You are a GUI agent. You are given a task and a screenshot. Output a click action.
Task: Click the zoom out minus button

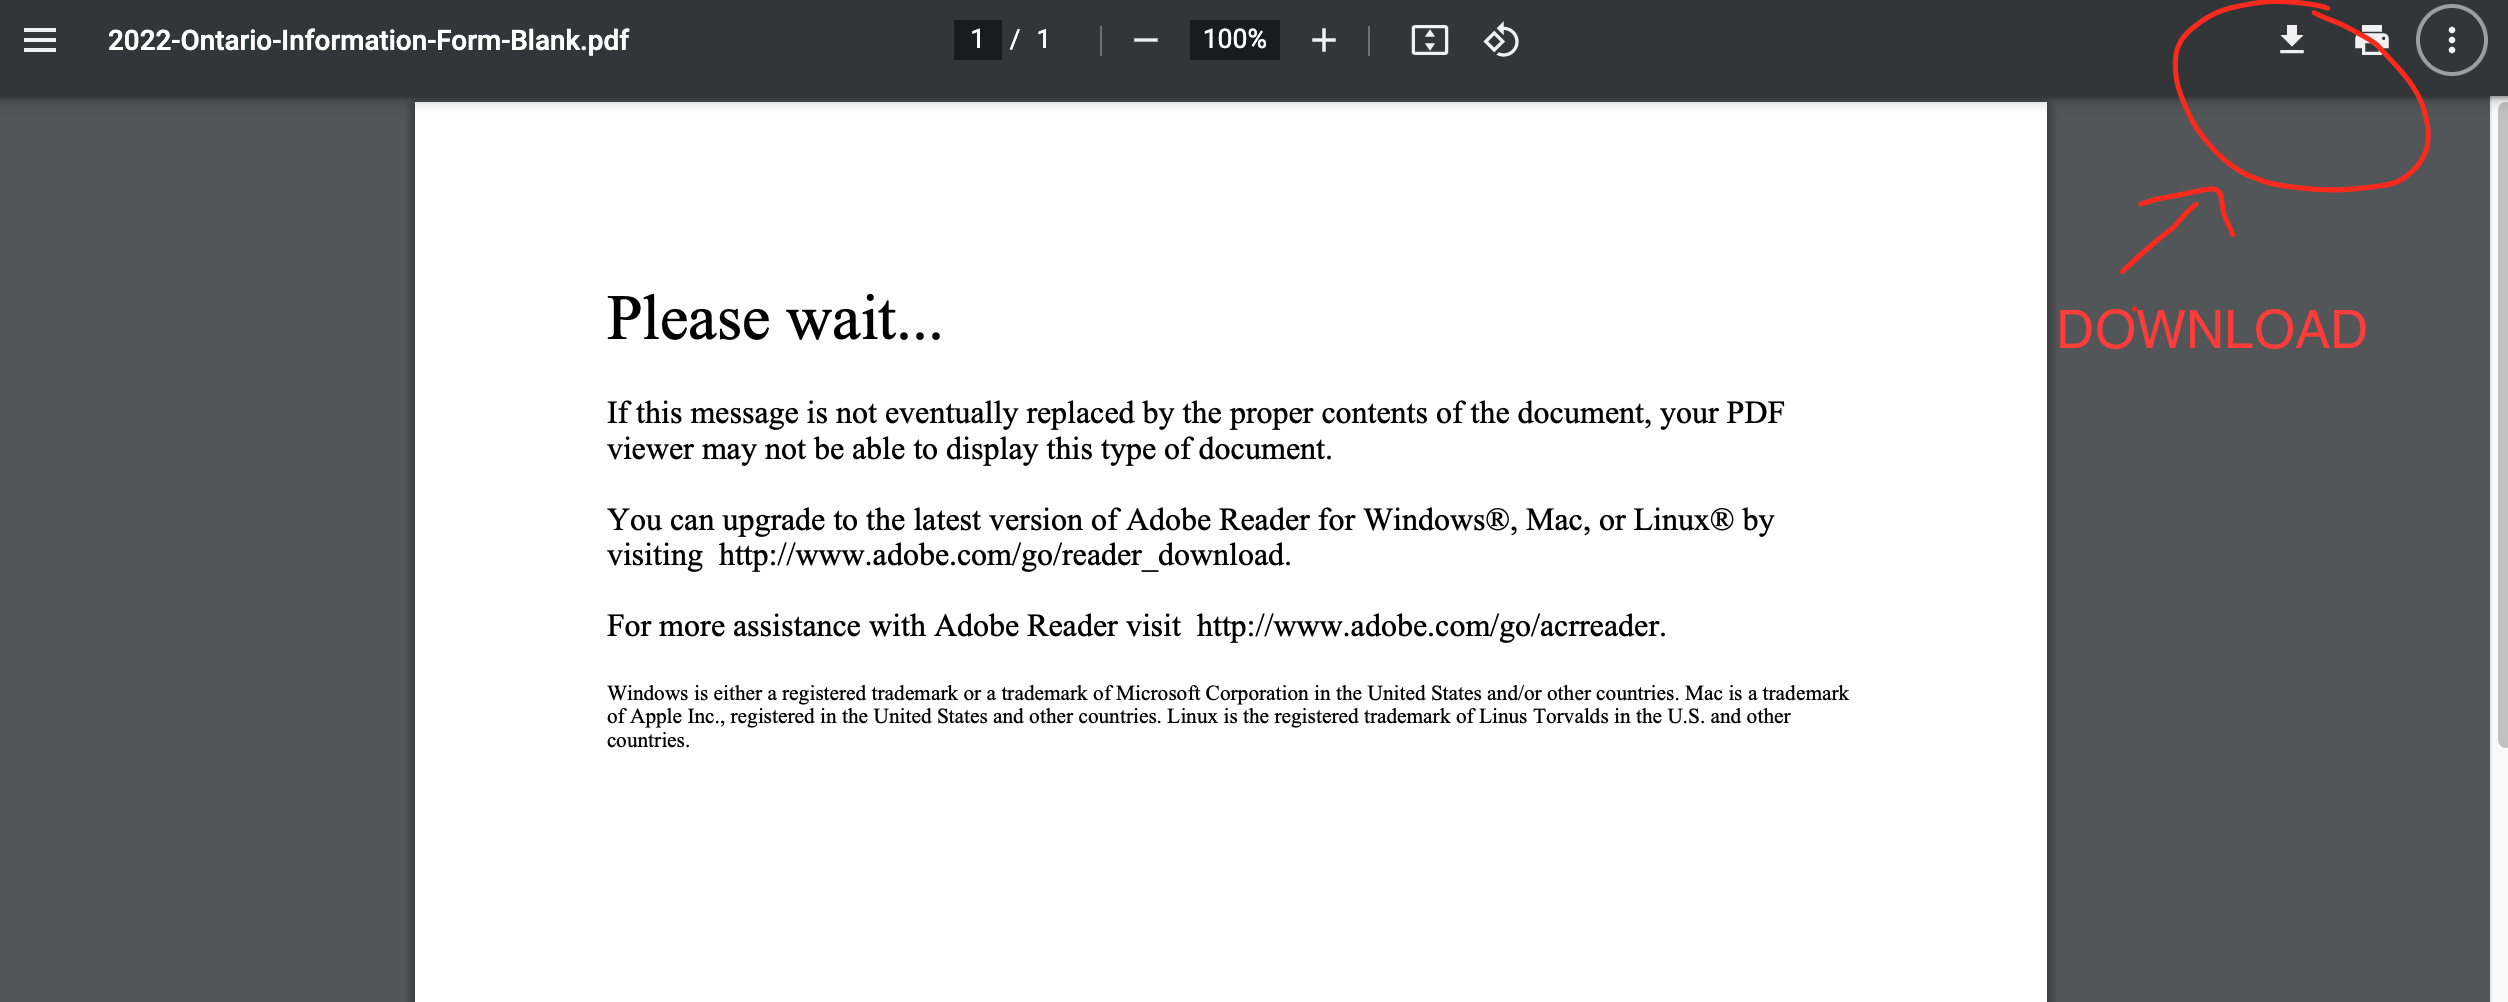[x=1145, y=40]
